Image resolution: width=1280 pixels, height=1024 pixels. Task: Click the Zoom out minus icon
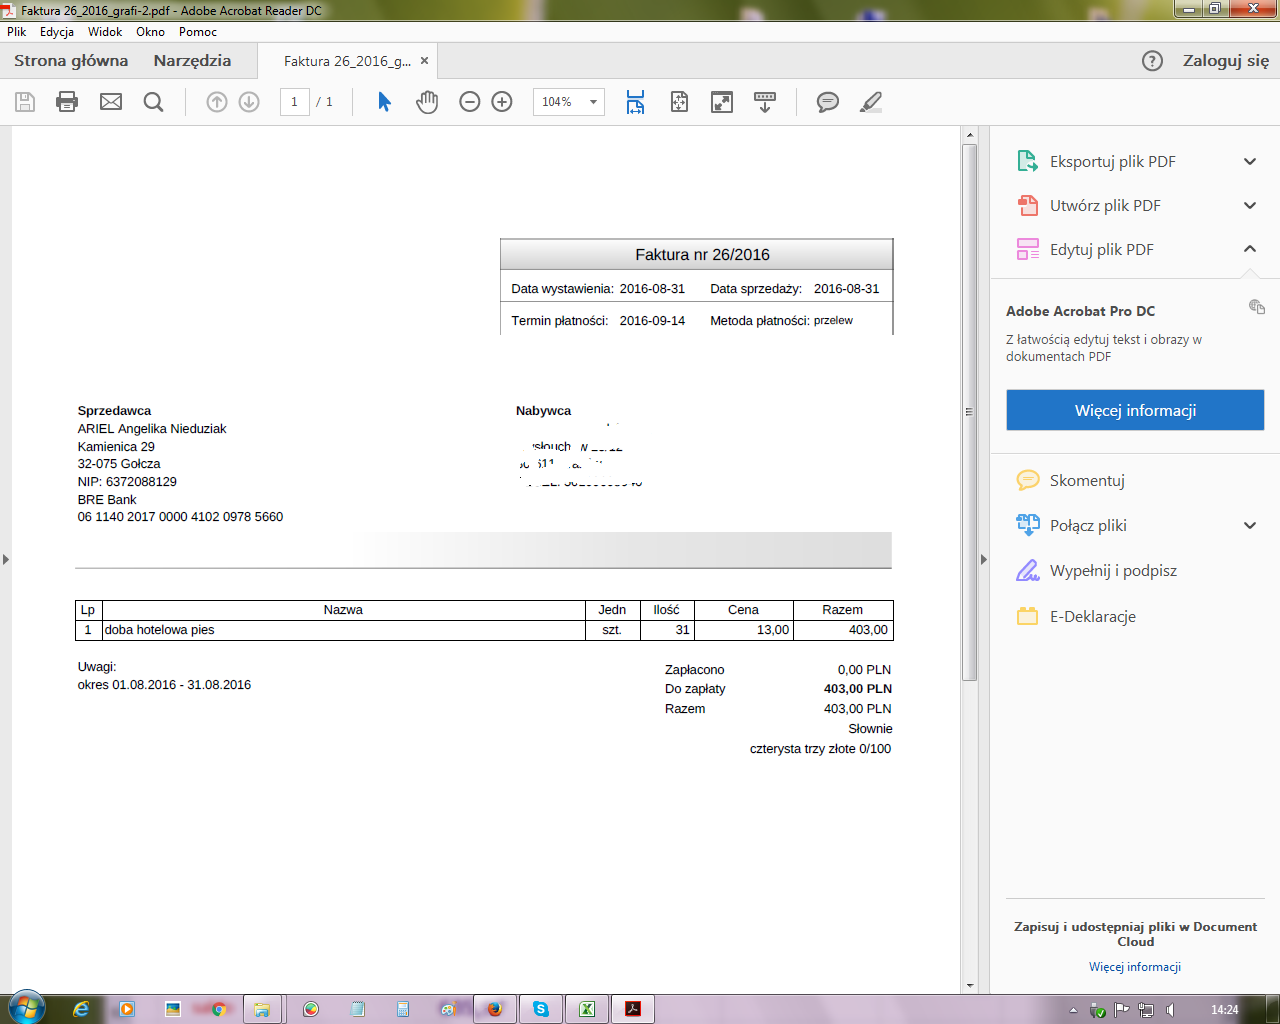point(469,102)
